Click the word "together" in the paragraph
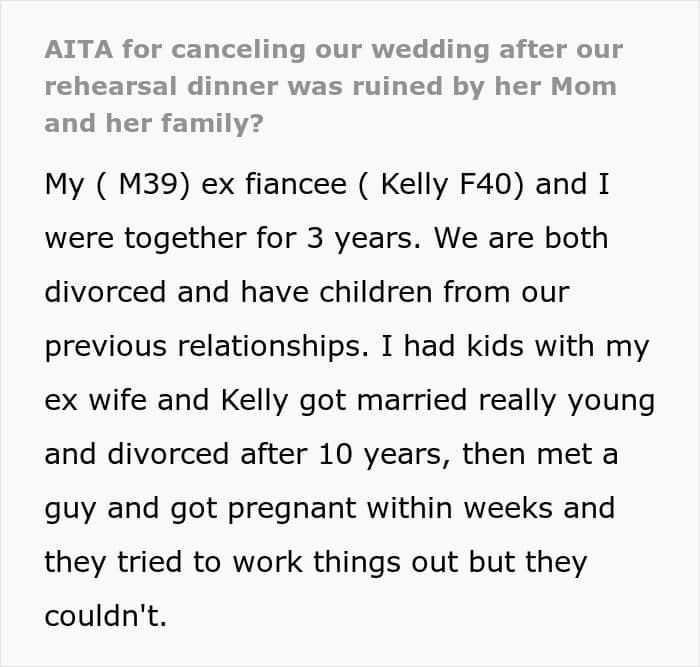The width and height of the screenshot is (700, 667). point(176,240)
